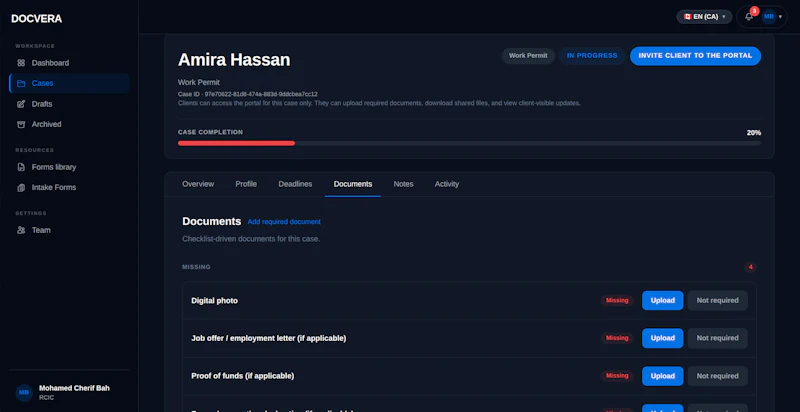Image resolution: width=800 pixels, height=412 pixels.
Task: Mark Proof of funds as Not required
Action: coord(717,376)
